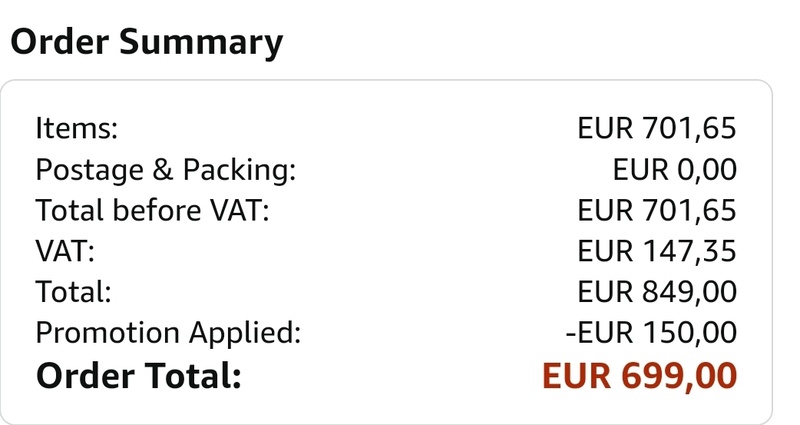This screenshot has width=800, height=425.
Task: Select the promotion discount -EUR 150,00
Action: click(652, 332)
